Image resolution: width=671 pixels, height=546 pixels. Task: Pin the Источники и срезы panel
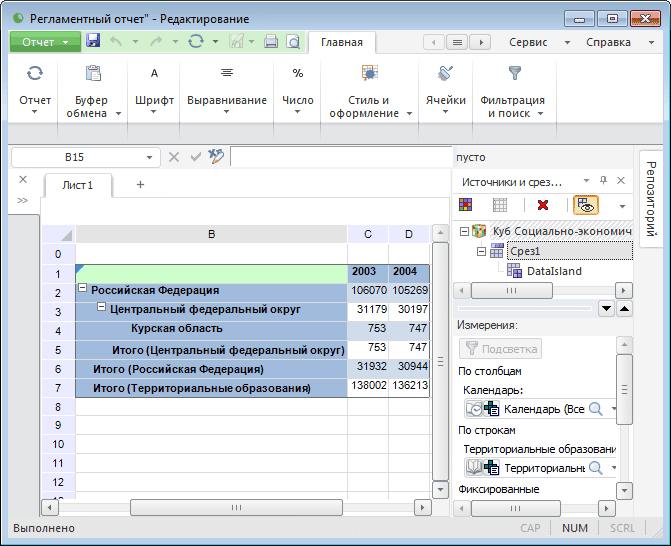tap(603, 181)
